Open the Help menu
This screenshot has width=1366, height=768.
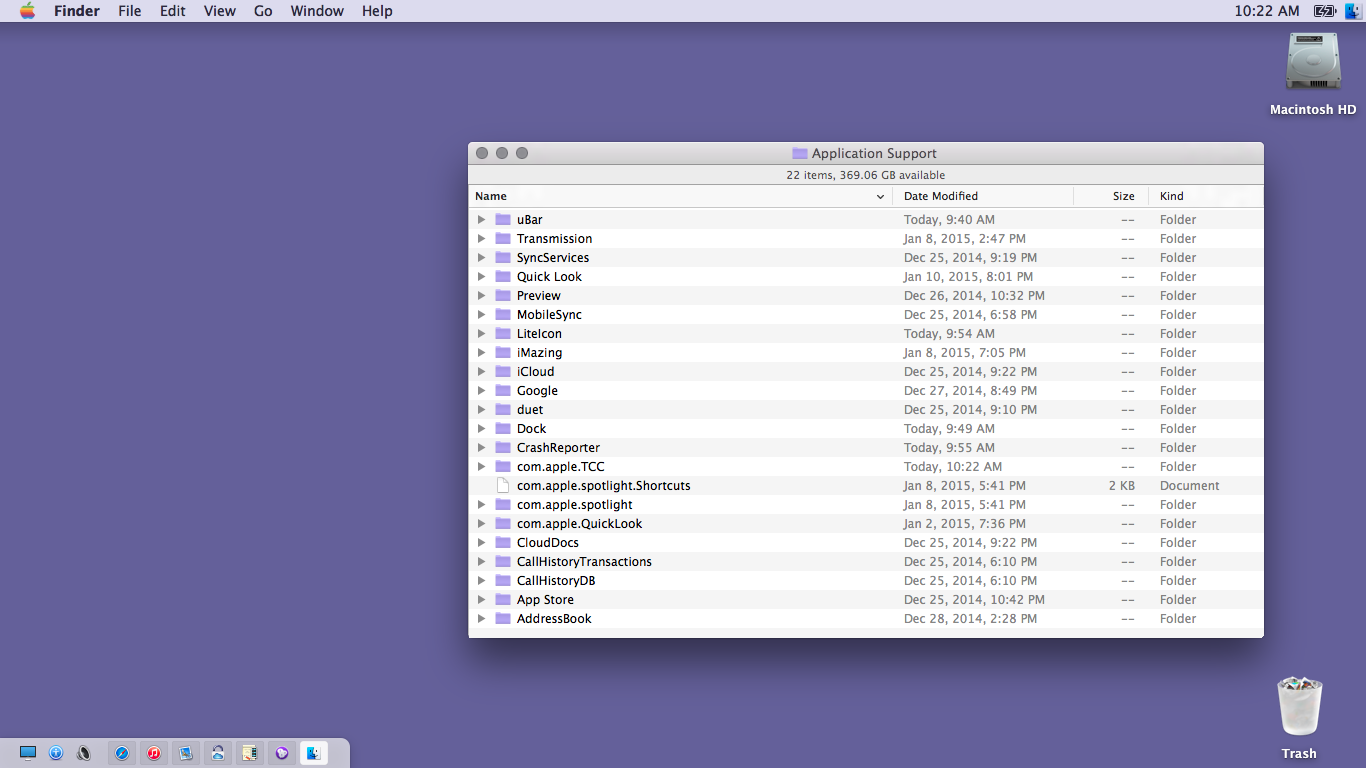coord(377,11)
